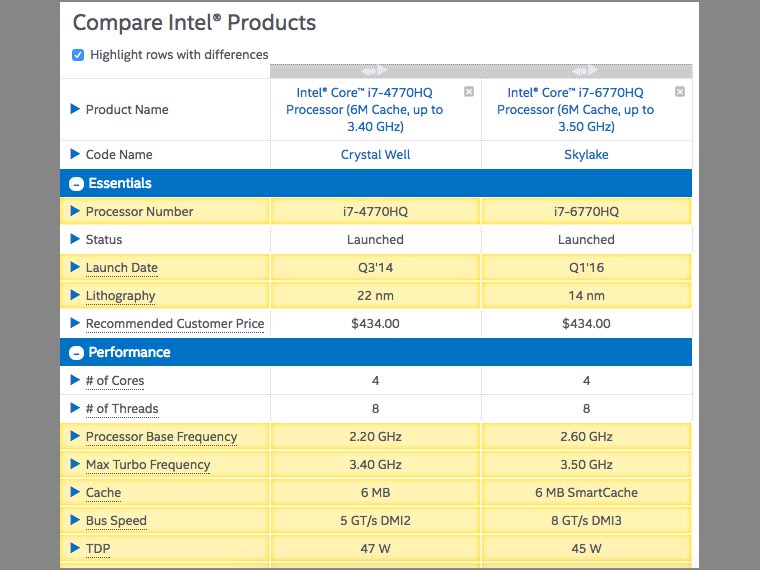Expand the Processor Base Frequency row arrow
The image size is (760, 570).
click(x=76, y=436)
